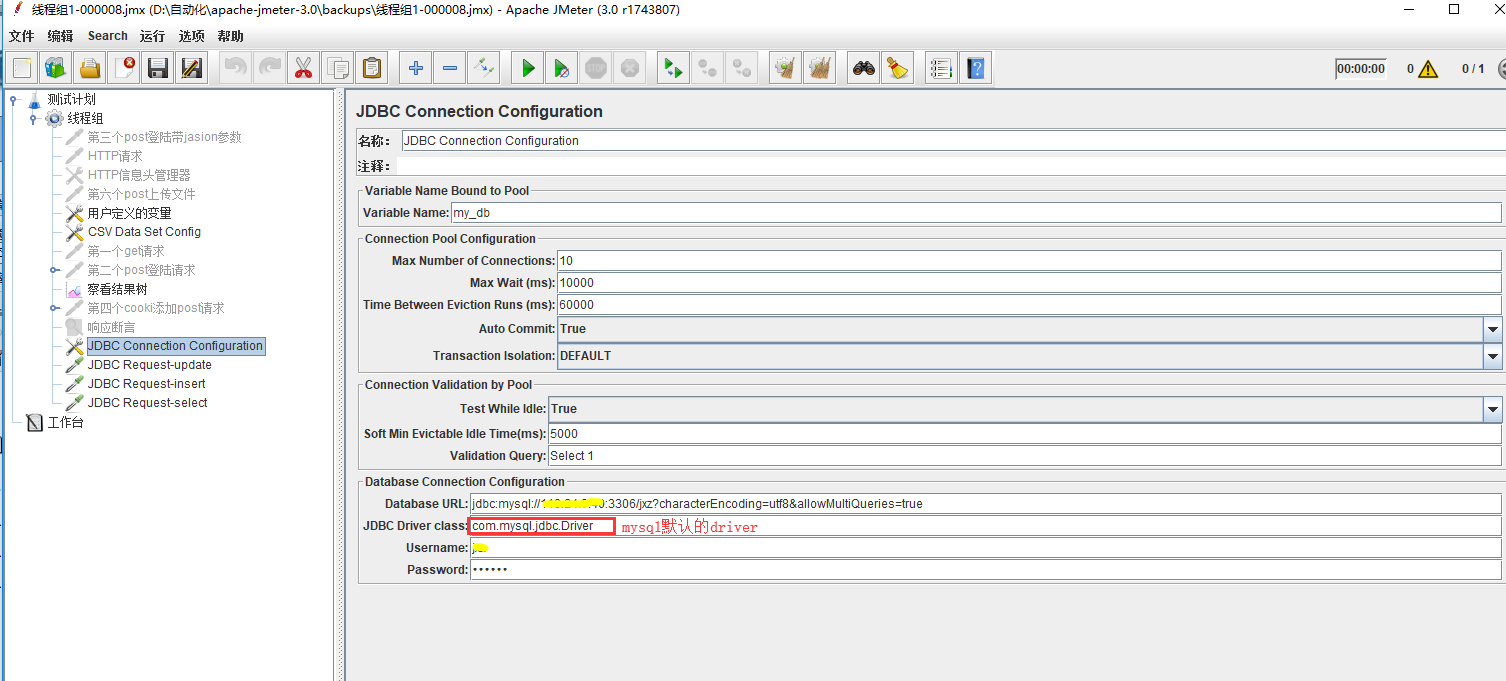Select 用户定义的变量 in the tree

tap(129, 213)
